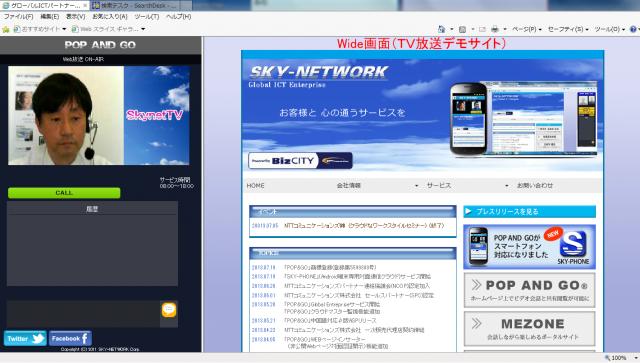Click the 履歴 history panel header

(x=92, y=209)
